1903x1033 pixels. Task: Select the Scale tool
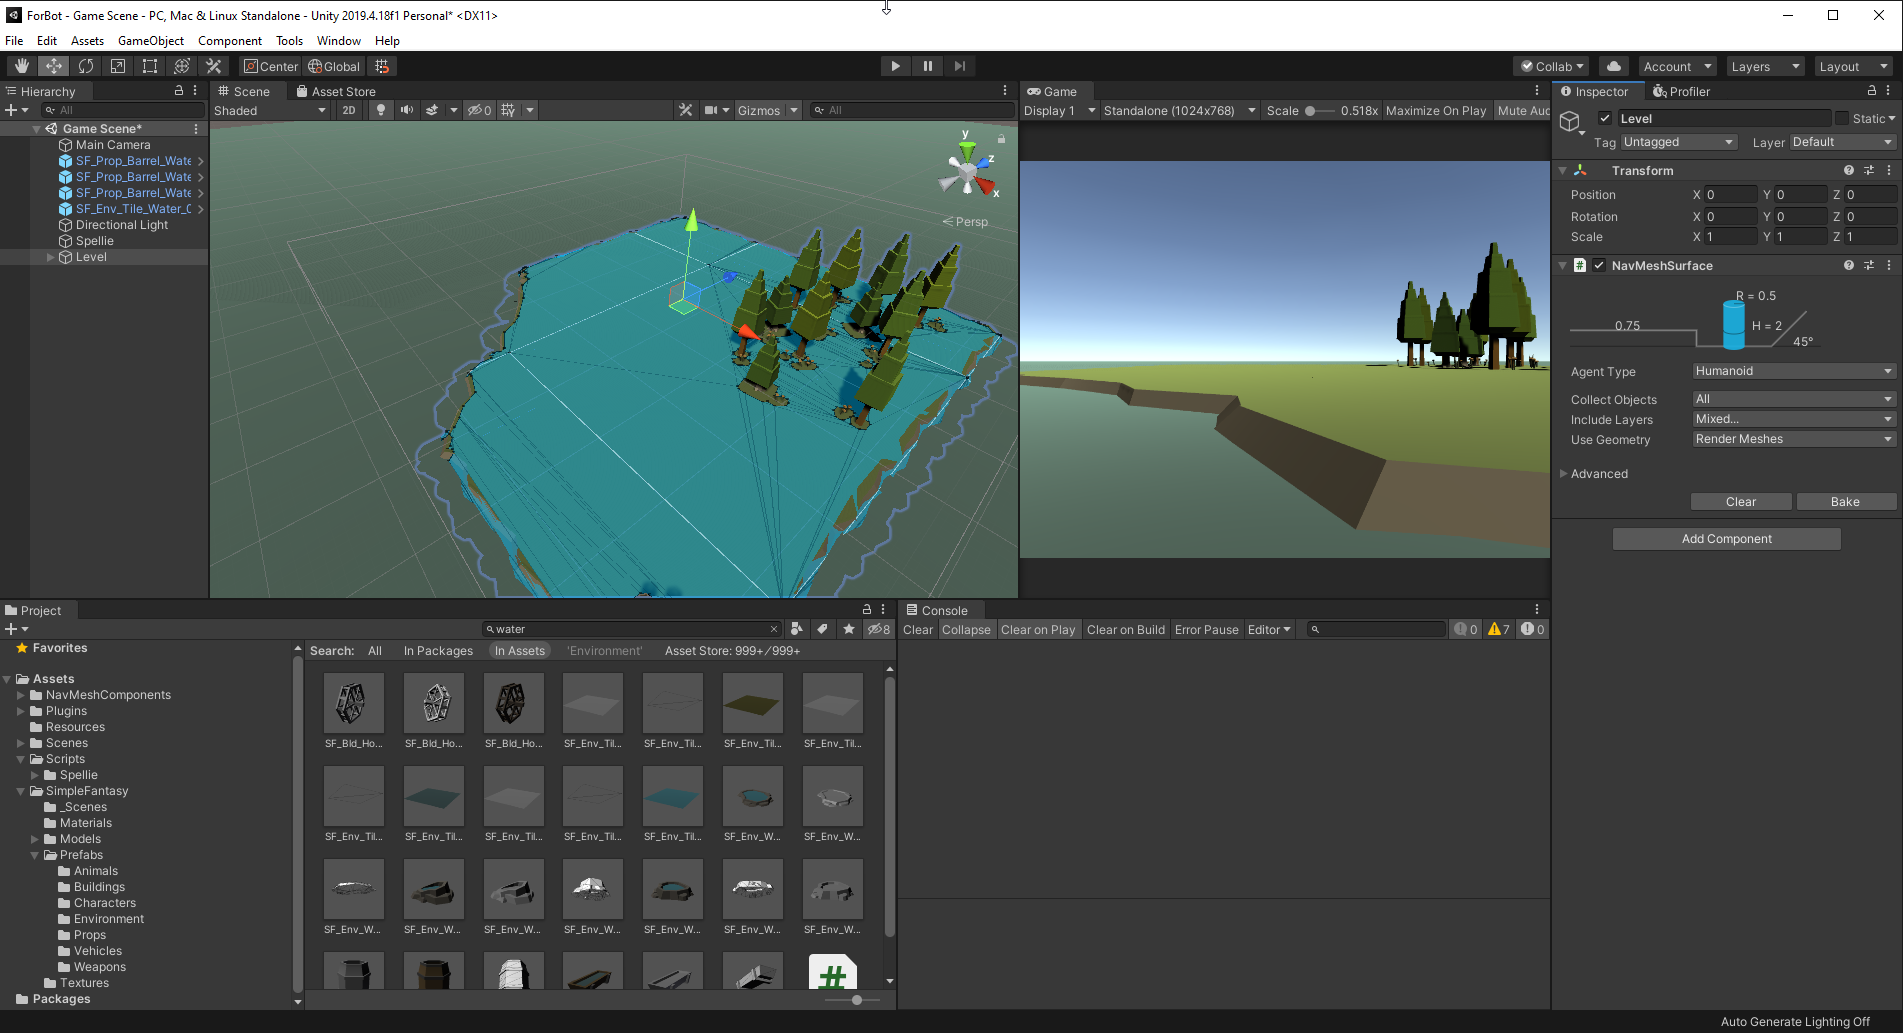coord(118,66)
